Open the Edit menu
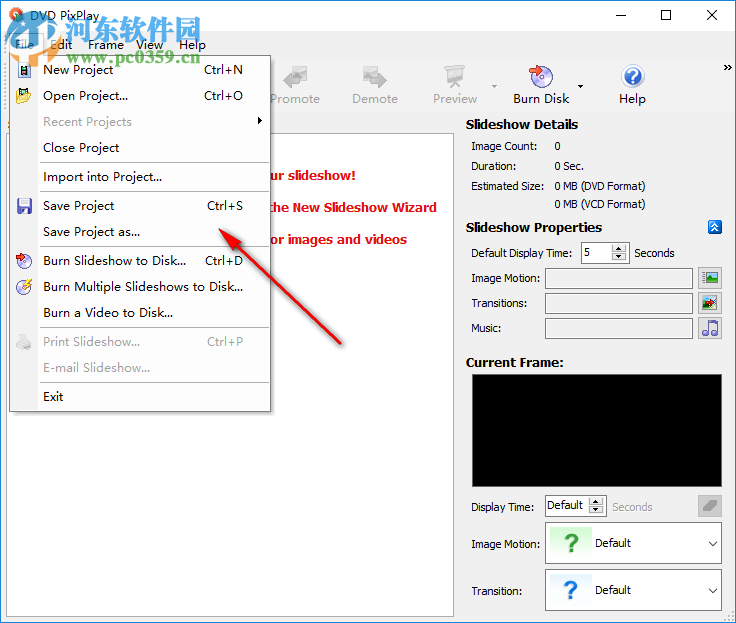 pos(61,45)
